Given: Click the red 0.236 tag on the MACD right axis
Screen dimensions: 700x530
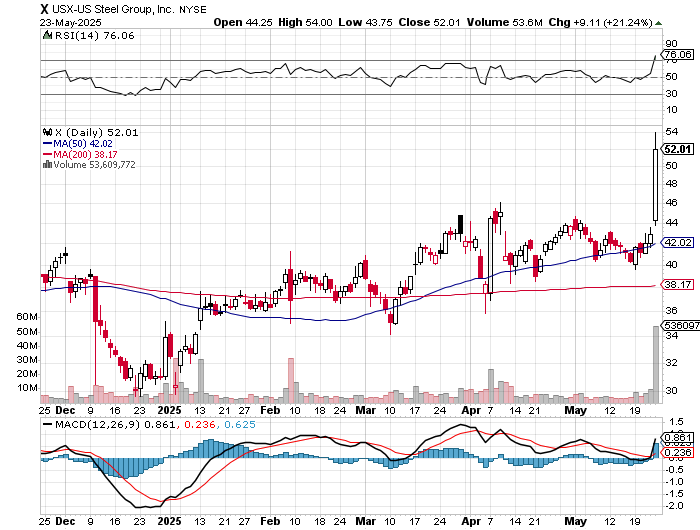Looking at the screenshot, I should (678, 453).
